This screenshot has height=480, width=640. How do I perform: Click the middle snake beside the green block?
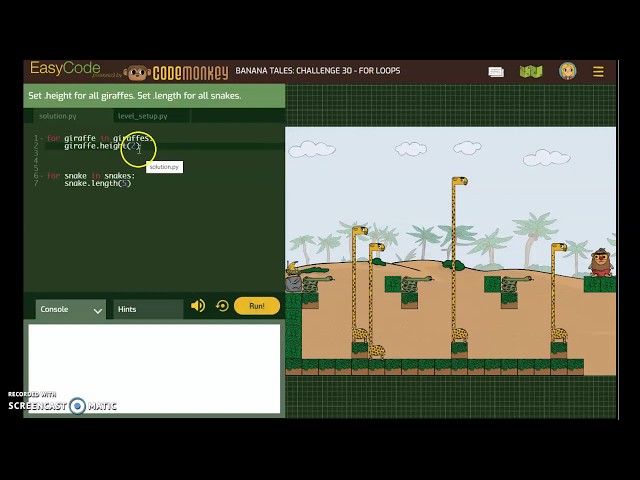click(416, 284)
